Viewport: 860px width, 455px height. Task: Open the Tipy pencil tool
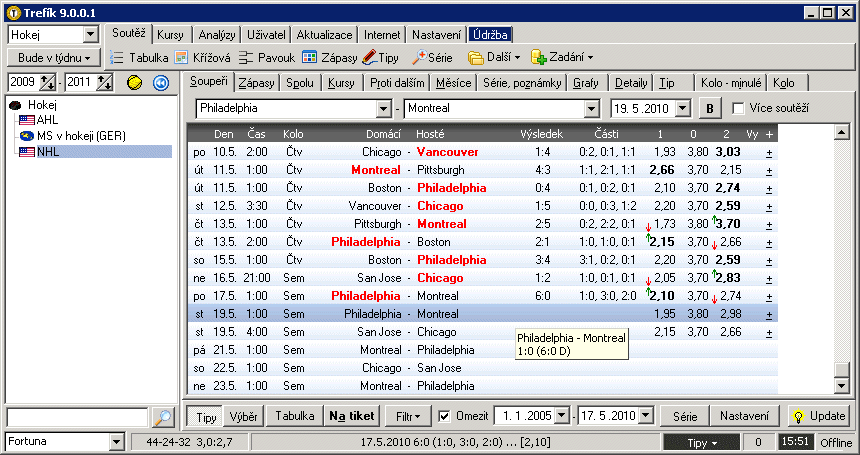[x=381, y=58]
